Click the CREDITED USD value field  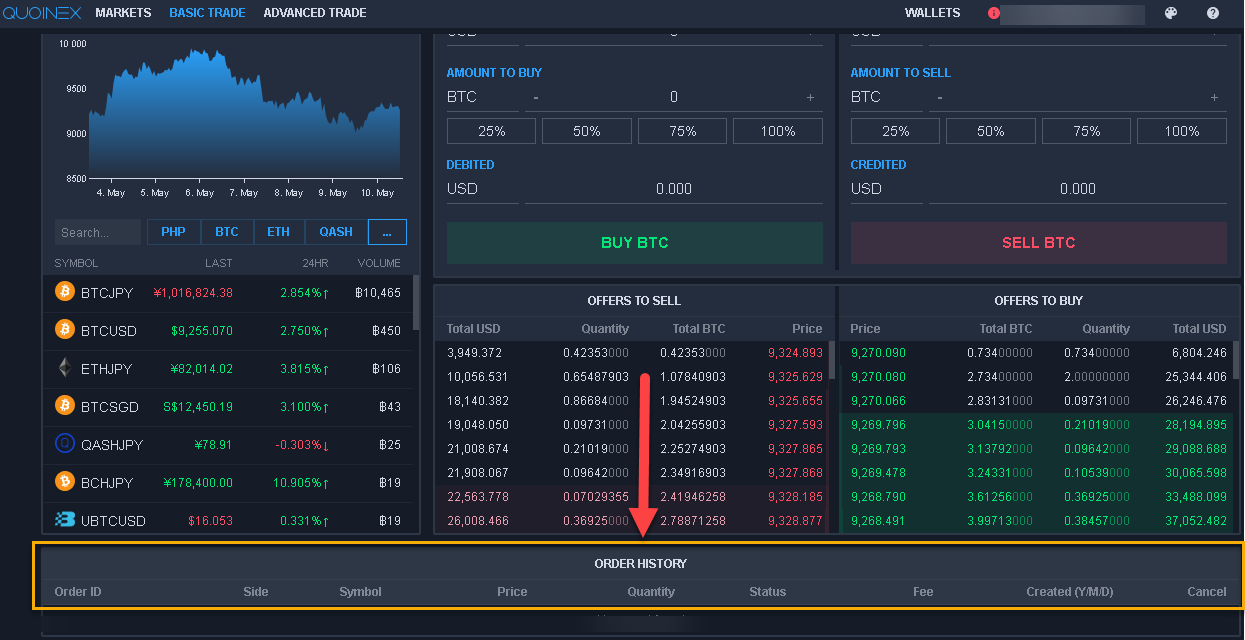[1078, 189]
